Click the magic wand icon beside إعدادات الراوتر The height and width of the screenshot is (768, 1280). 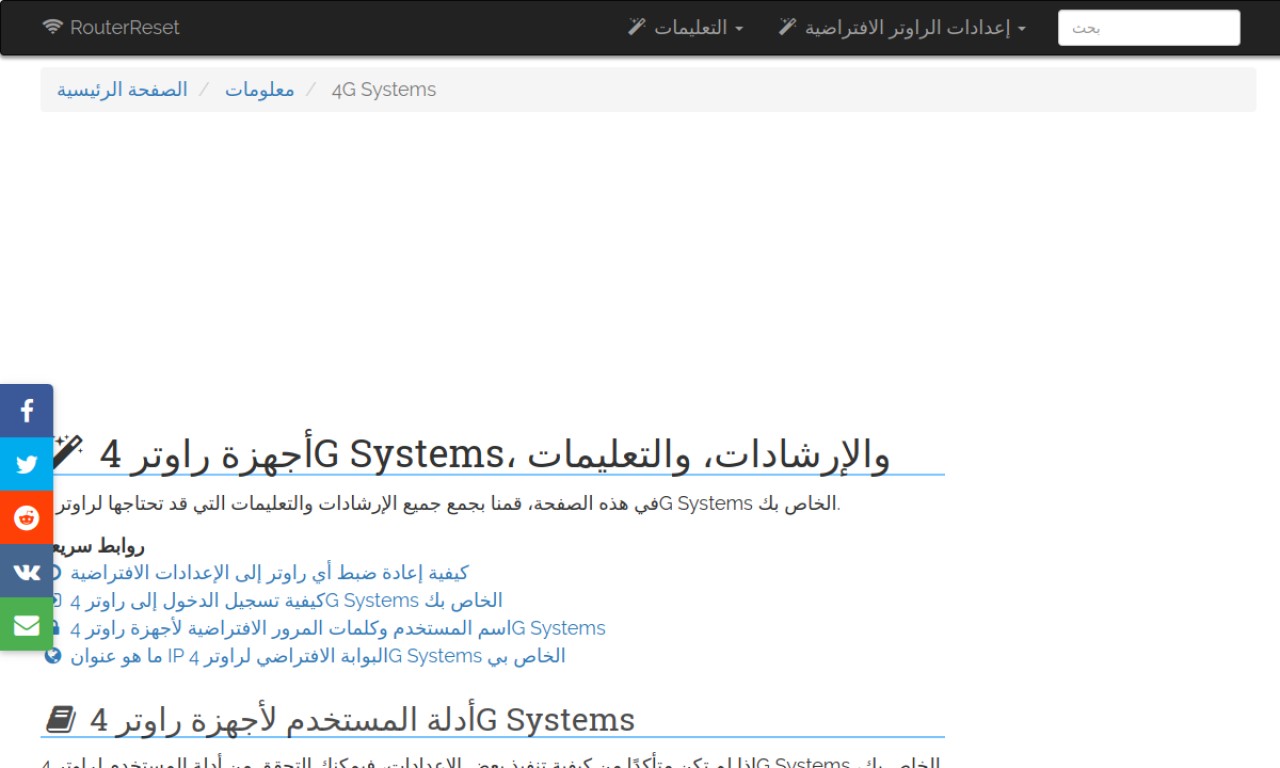(x=788, y=27)
